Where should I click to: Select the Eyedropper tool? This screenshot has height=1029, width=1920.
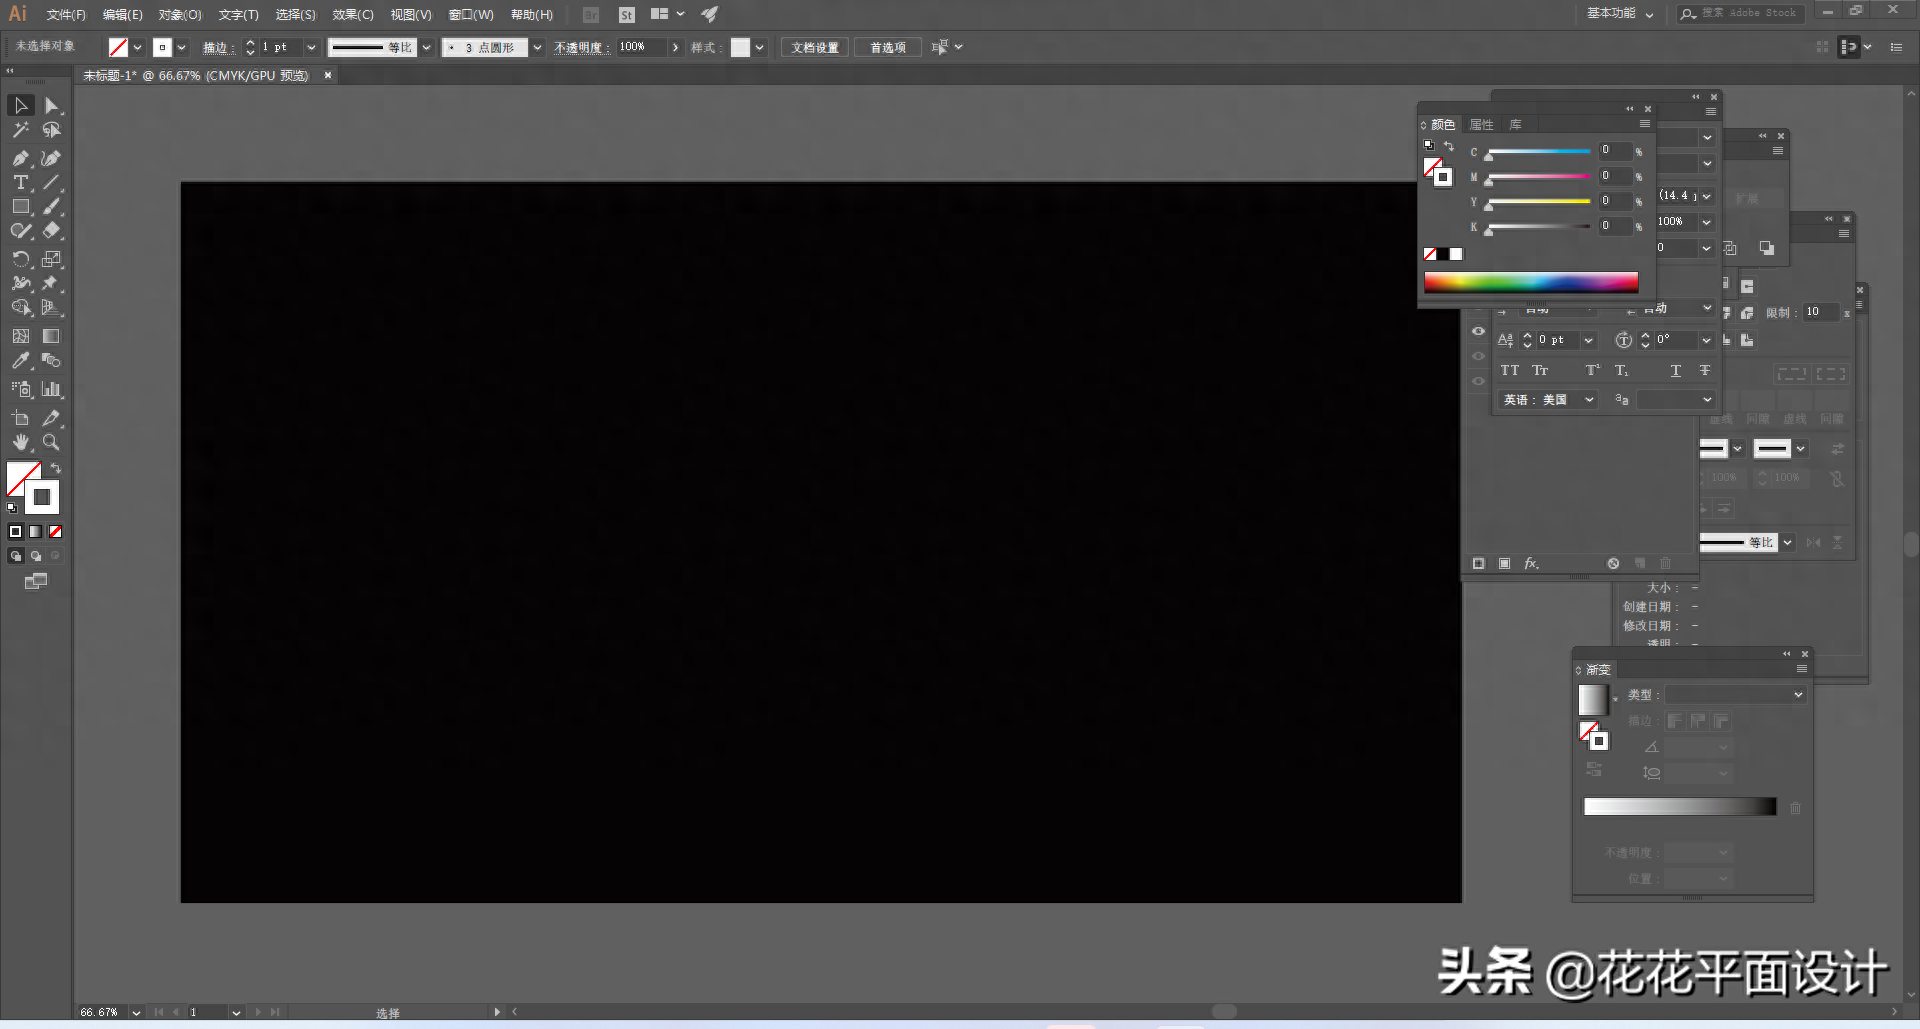pos(20,361)
